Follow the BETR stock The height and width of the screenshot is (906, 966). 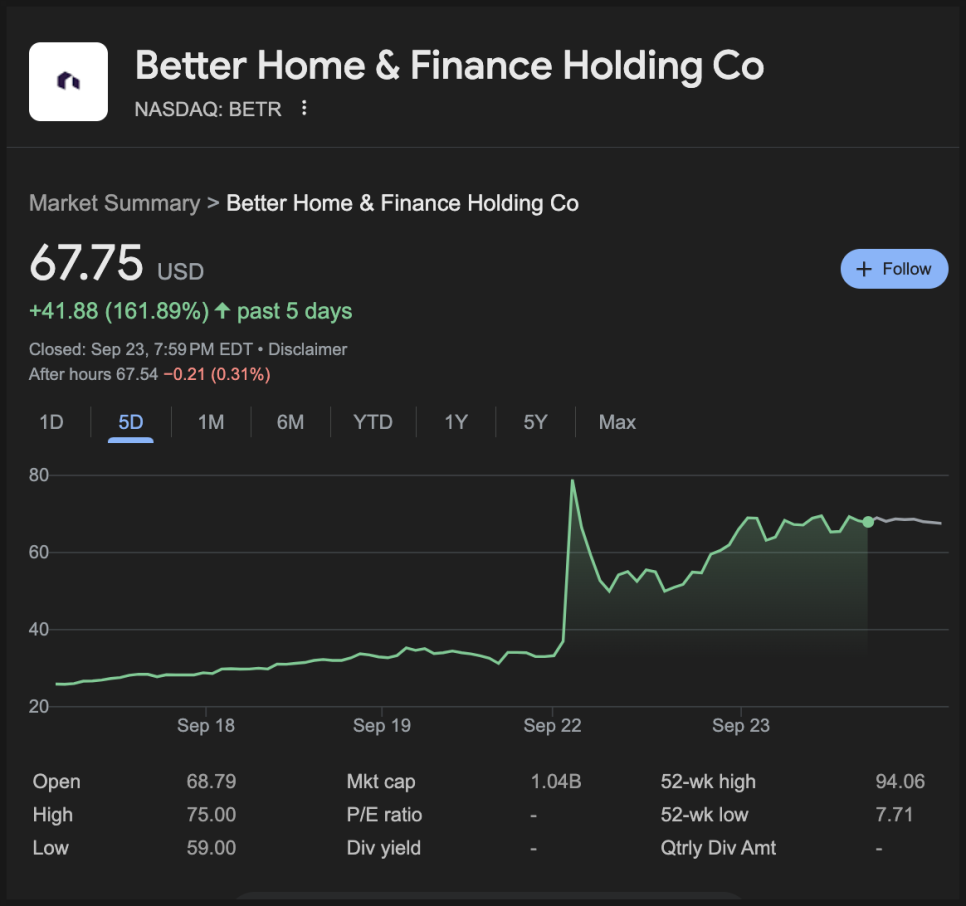(x=894, y=269)
